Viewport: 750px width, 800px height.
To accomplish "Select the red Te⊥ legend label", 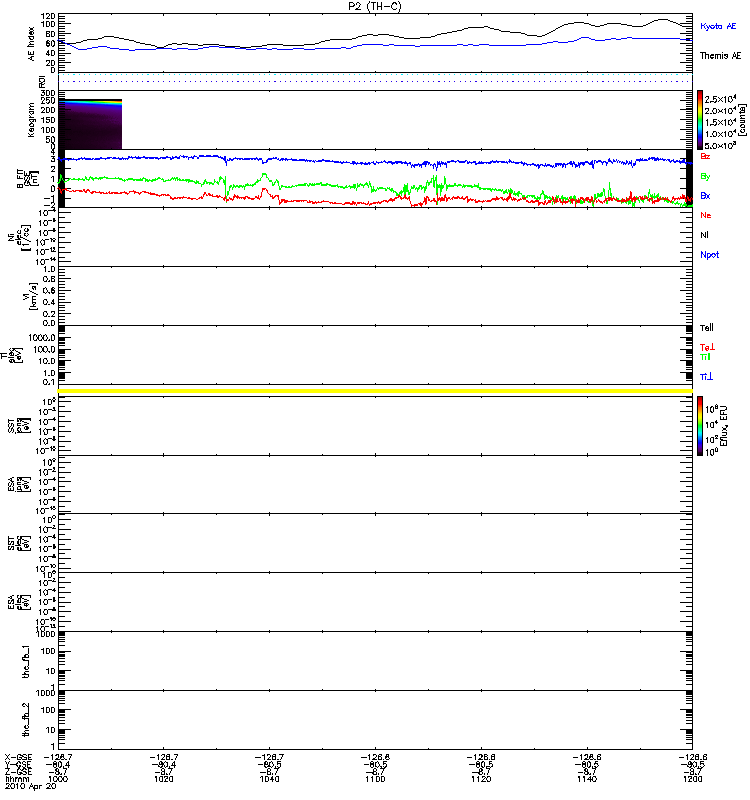I will (707, 347).
